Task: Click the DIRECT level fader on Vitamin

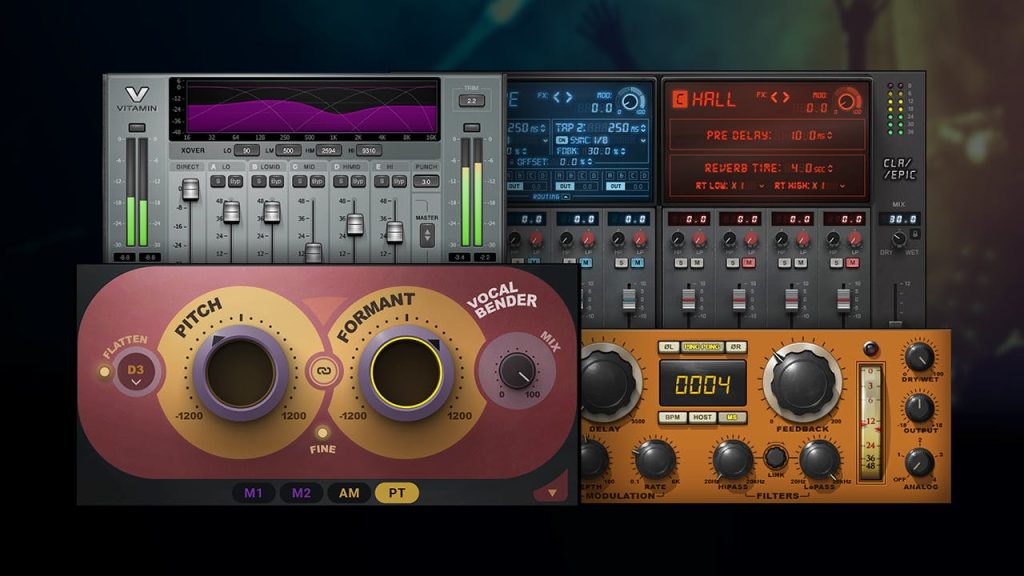Action: click(191, 189)
